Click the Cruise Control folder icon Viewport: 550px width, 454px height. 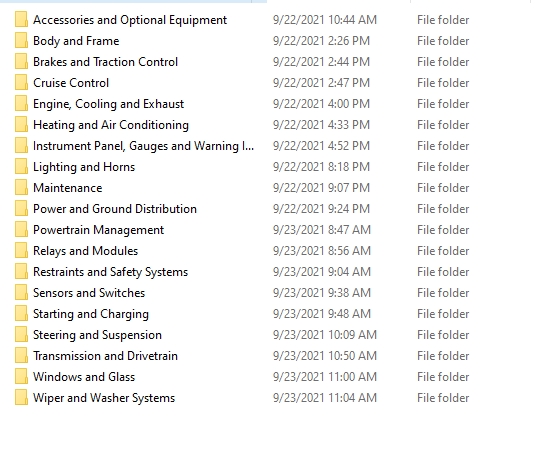[21, 83]
